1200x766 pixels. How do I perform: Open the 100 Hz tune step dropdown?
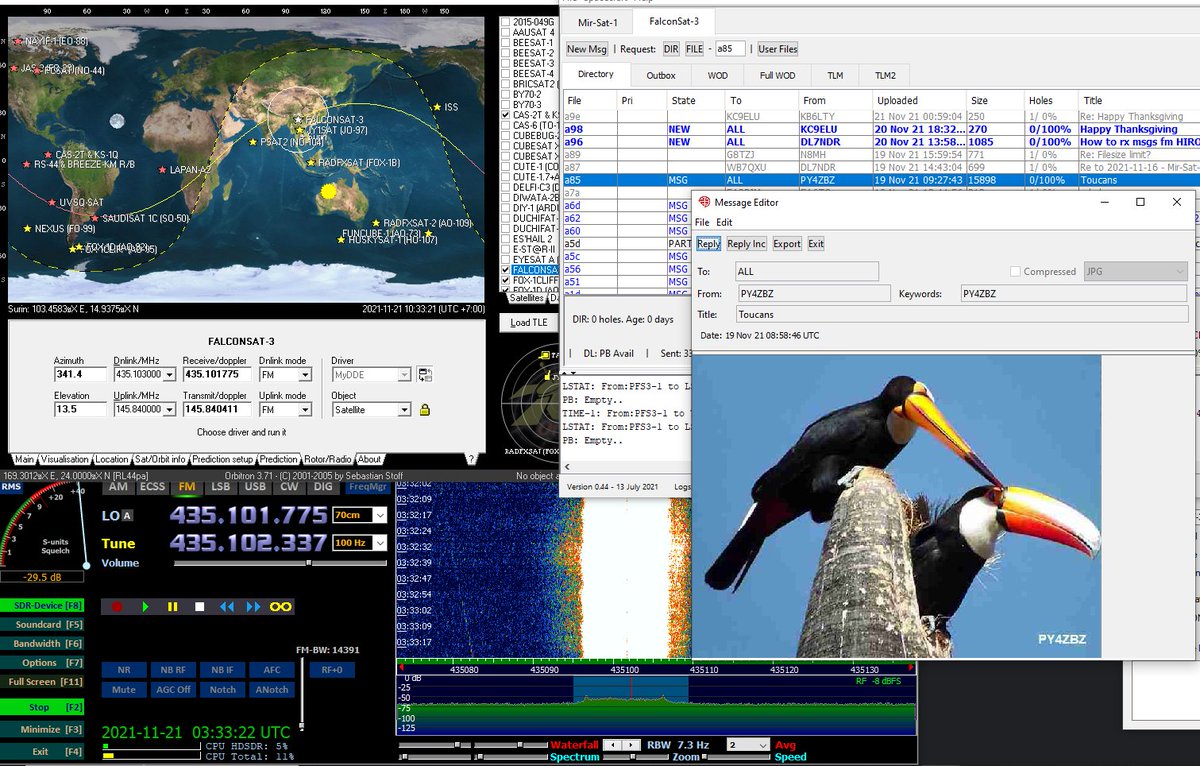[379, 543]
